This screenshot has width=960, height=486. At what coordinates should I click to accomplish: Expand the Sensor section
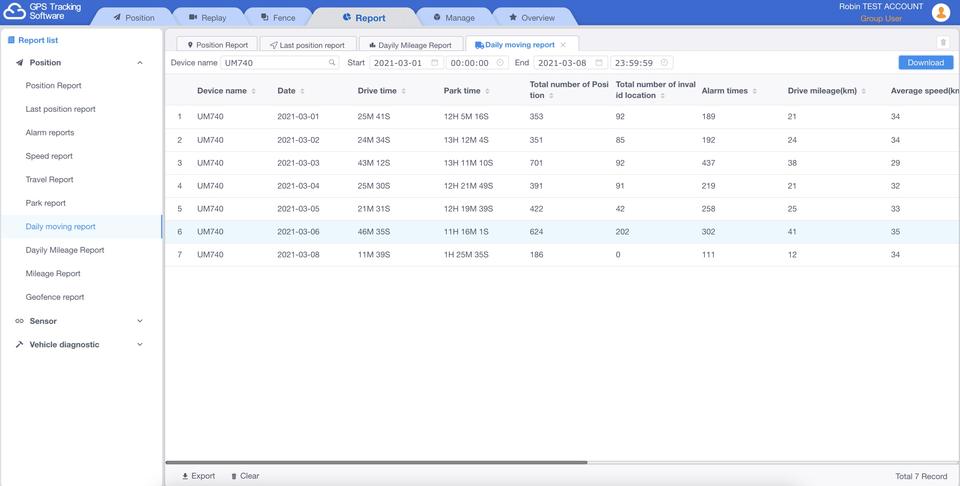click(x=140, y=321)
